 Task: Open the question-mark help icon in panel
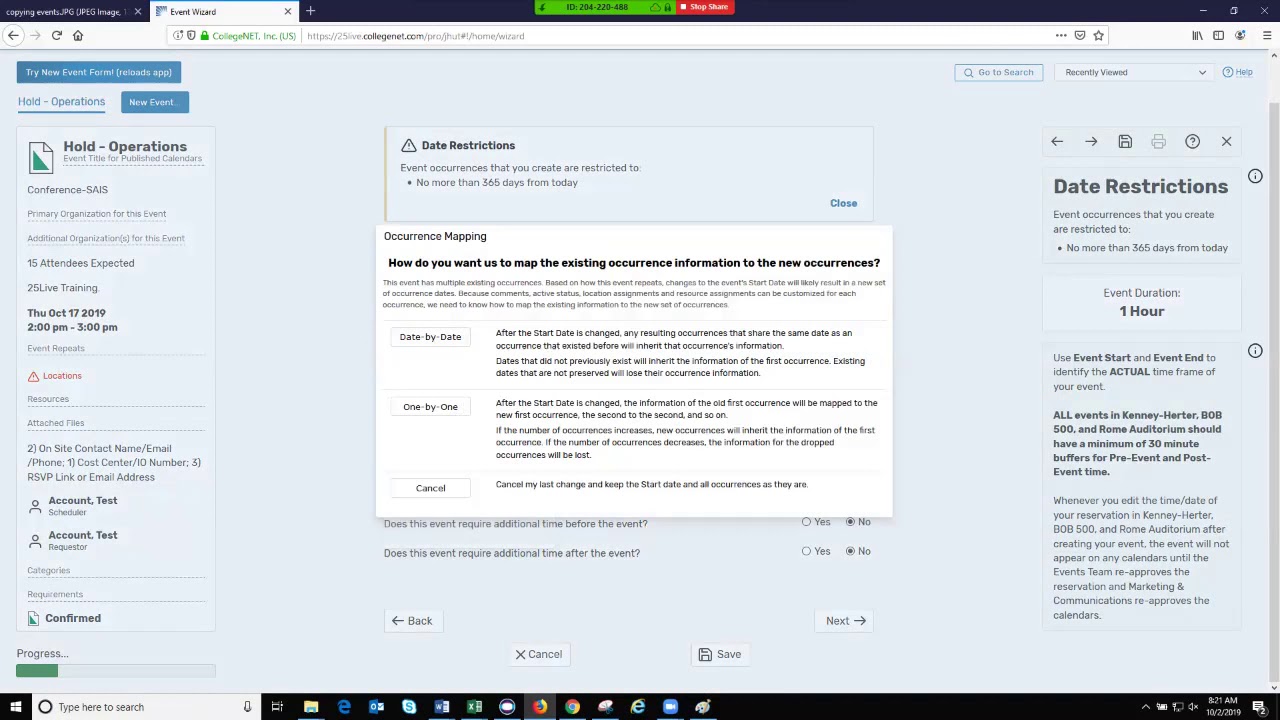point(1192,142)
